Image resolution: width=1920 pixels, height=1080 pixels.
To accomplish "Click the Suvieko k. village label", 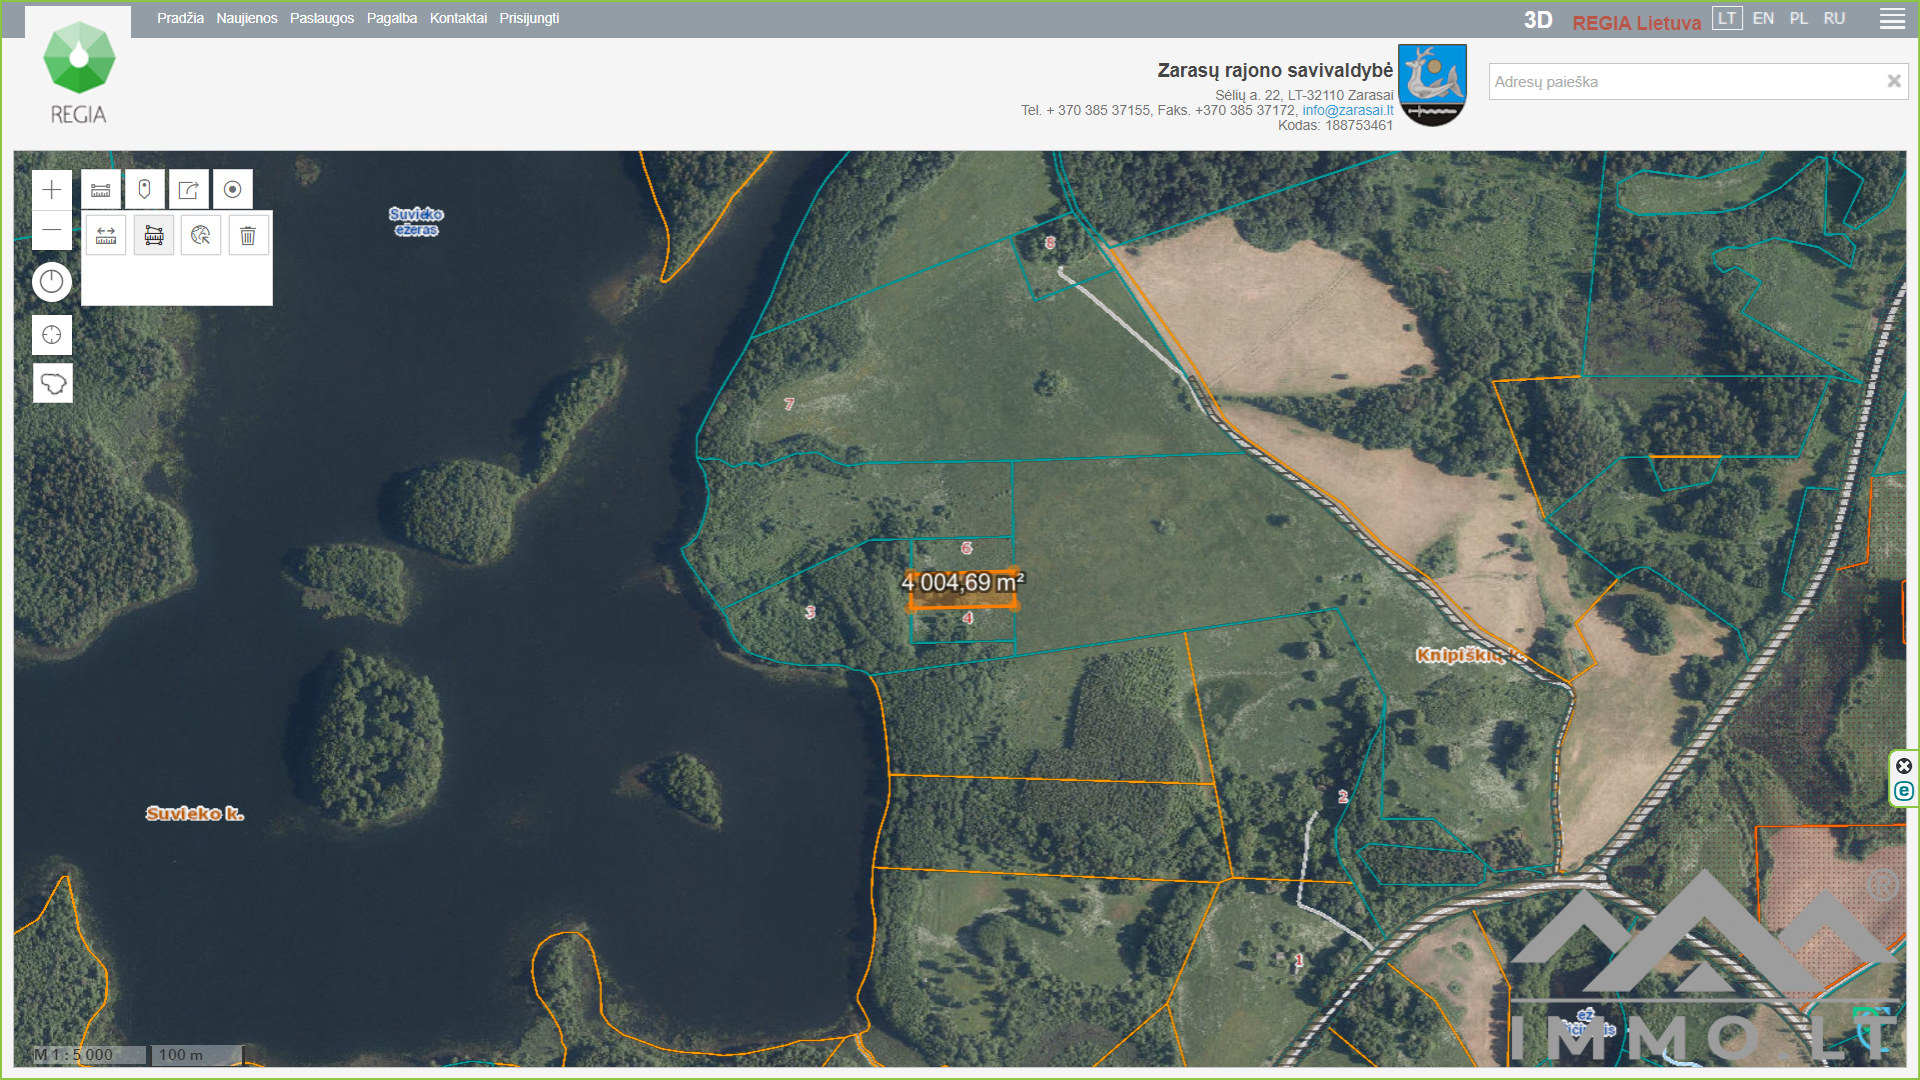I will 195,813.
